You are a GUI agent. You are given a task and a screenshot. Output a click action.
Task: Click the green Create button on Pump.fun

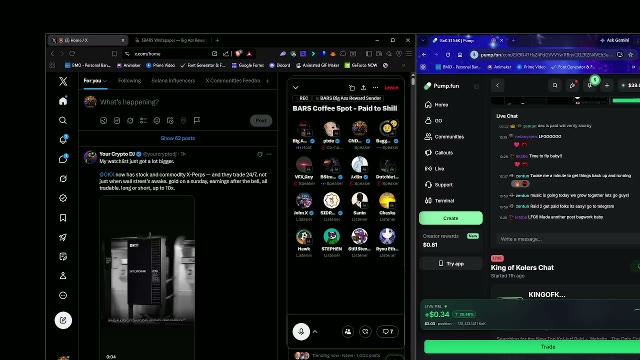click(451, 218)
